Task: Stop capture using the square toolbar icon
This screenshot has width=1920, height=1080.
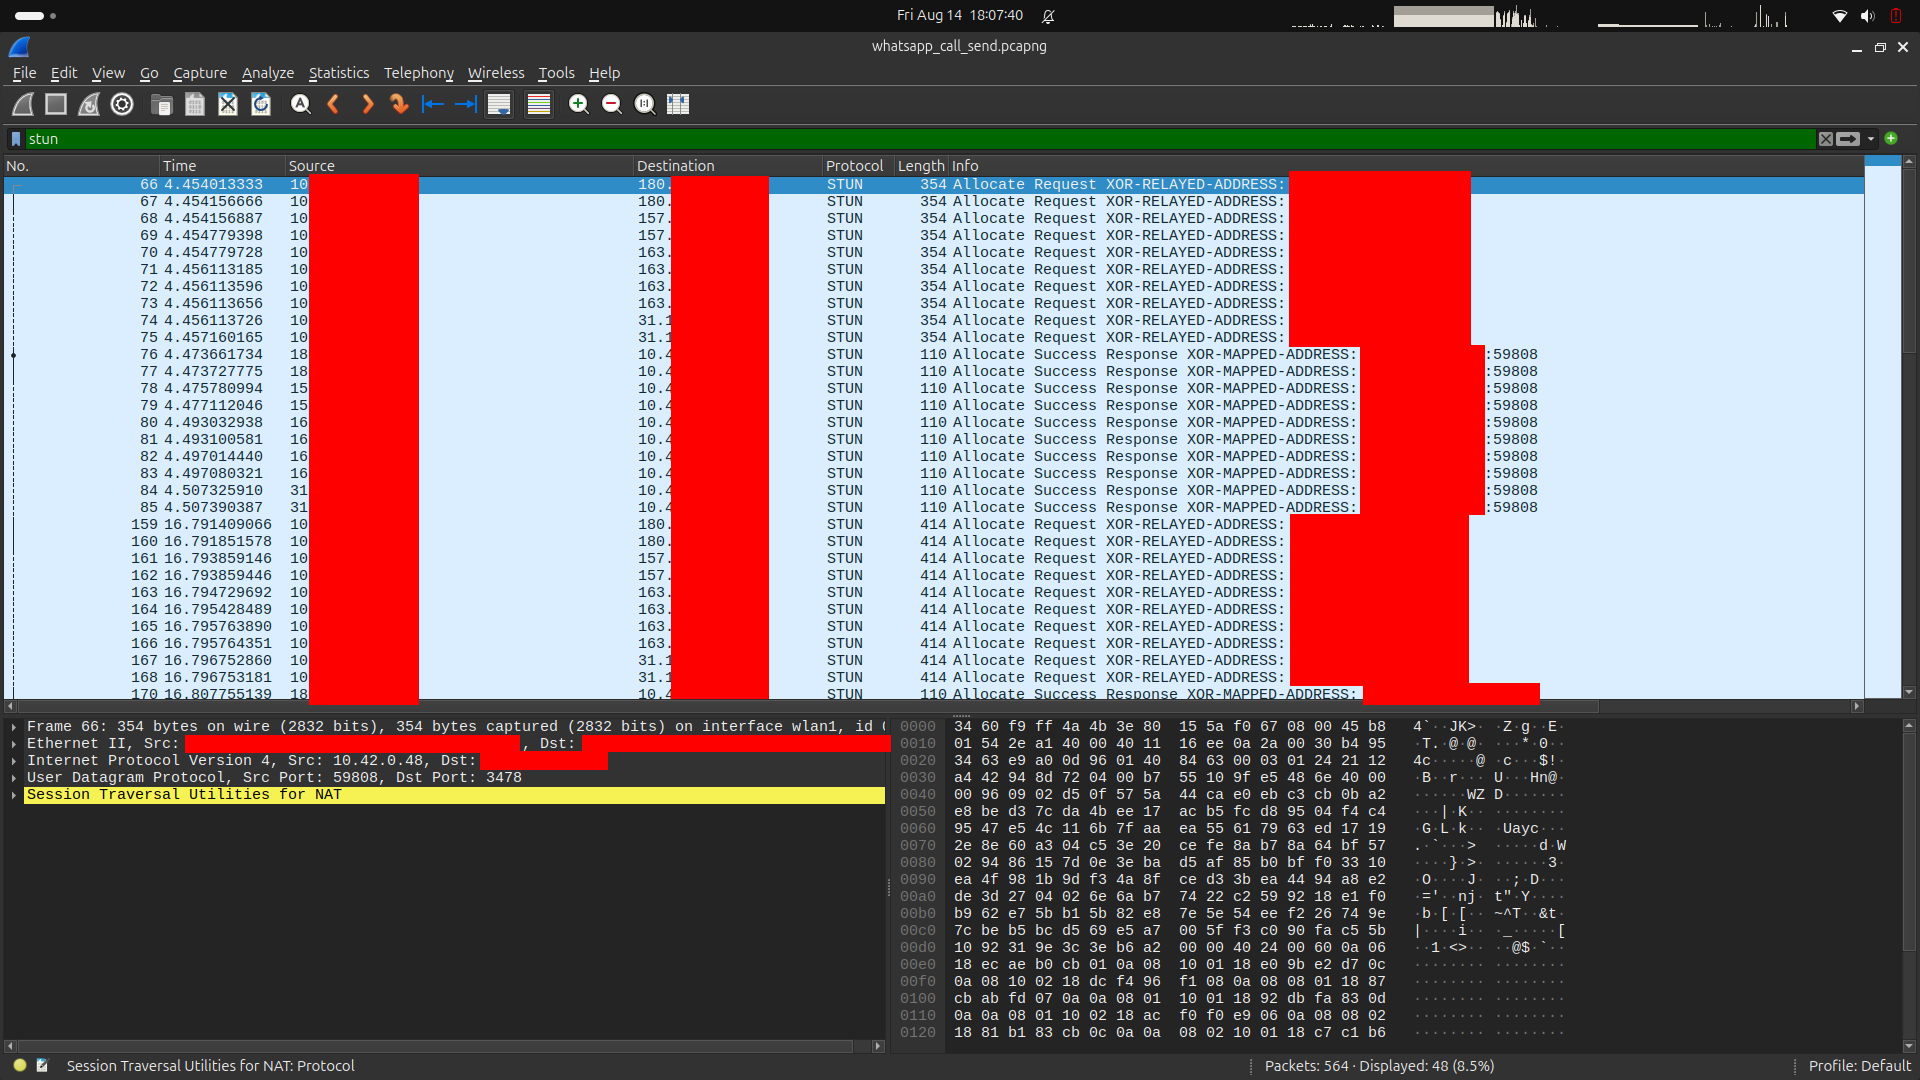Action: 56,104
